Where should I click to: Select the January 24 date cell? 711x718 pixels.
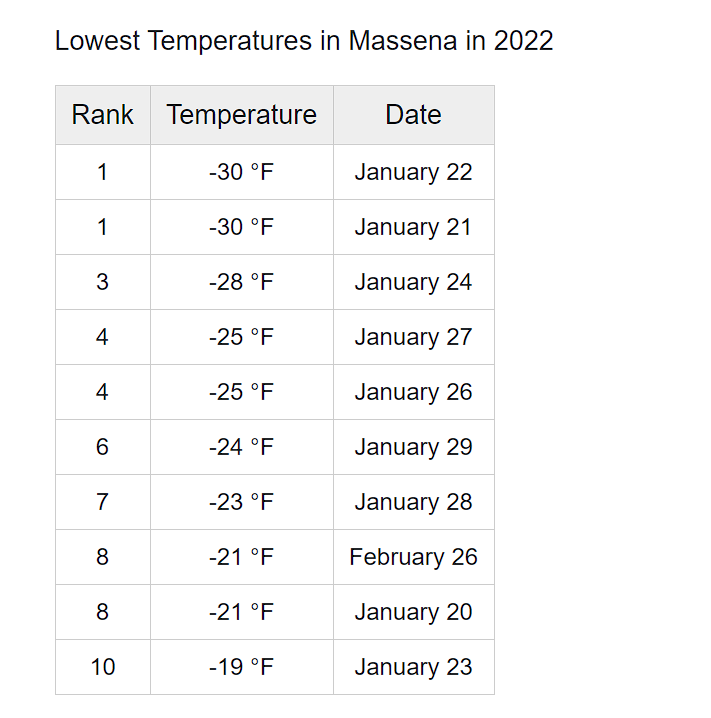tap(414, 282)
